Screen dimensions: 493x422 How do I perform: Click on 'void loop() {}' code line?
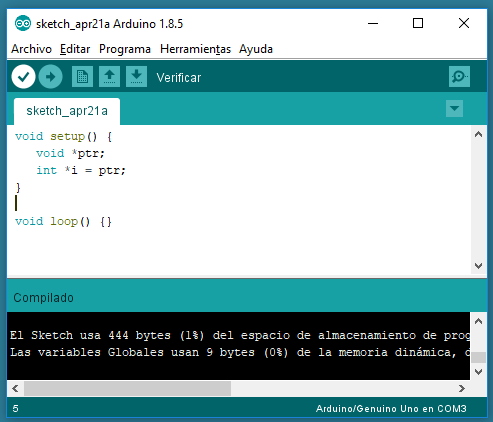click(x=63, y=221)
